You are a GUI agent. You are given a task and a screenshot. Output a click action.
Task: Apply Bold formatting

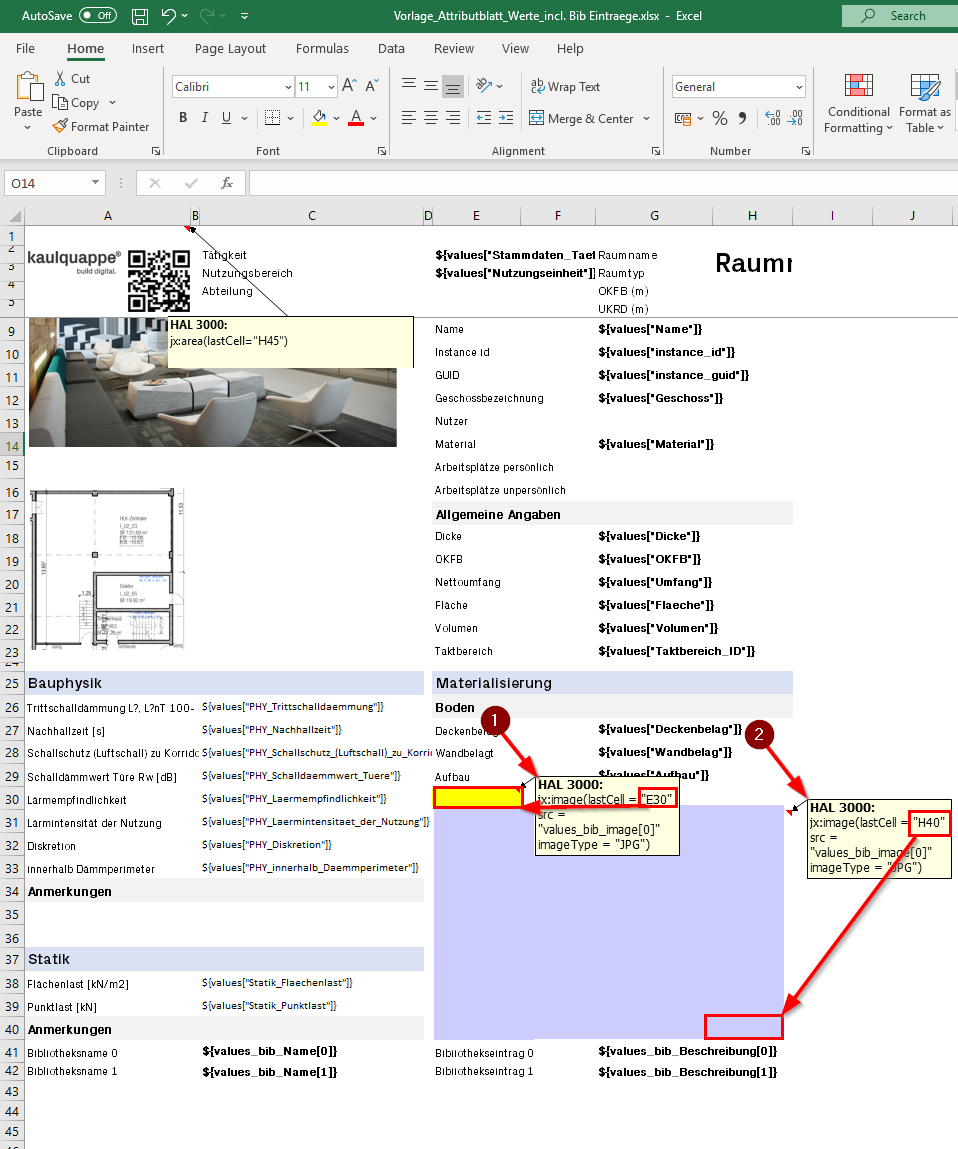[183, 117]
